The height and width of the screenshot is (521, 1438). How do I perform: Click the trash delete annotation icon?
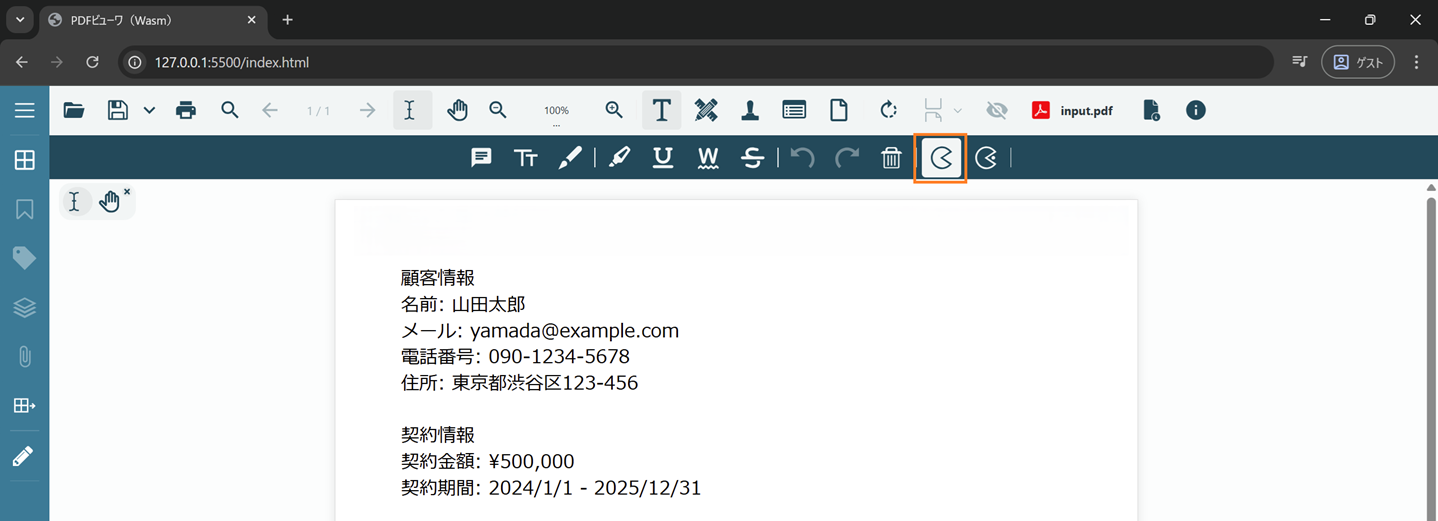pyautogui.click(x=891, y=158)
